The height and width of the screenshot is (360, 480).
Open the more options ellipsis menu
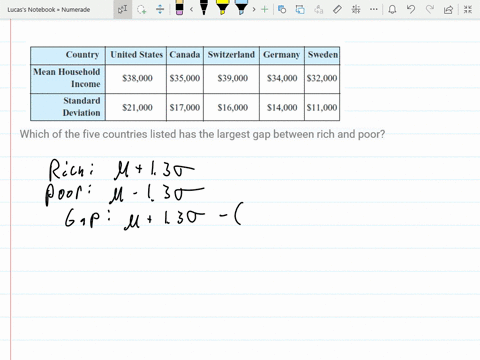pos(374,9)
